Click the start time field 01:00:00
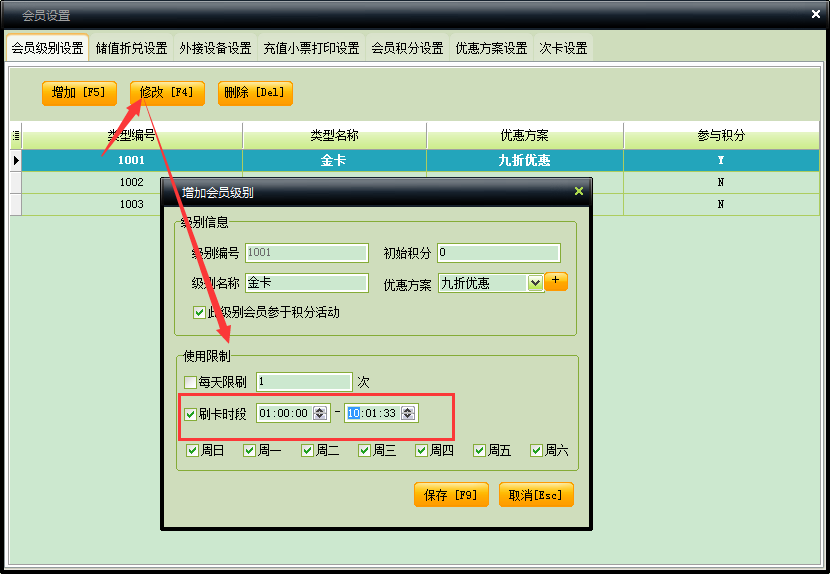The image size is (830, 574). click(293, 413)
